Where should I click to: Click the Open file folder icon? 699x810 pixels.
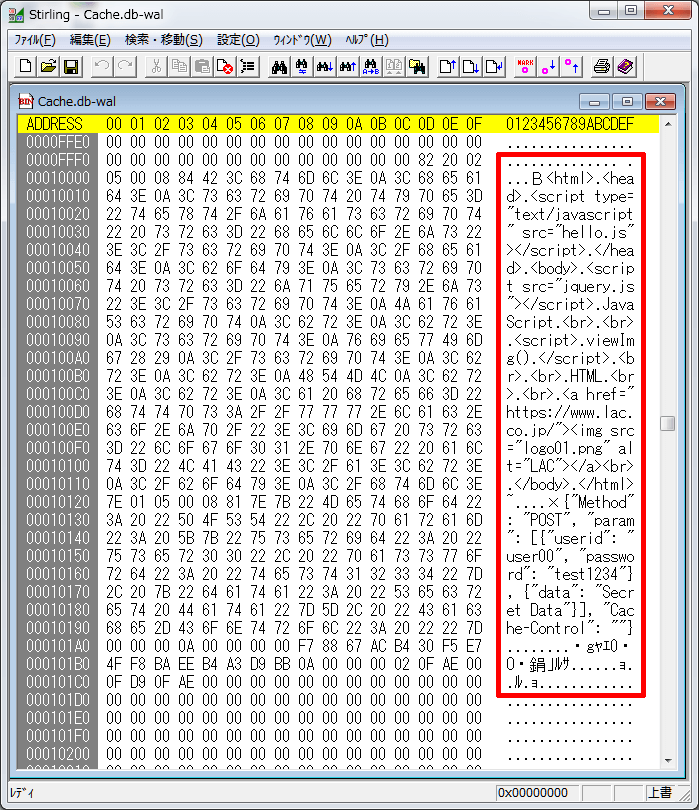tap(48, 67)
